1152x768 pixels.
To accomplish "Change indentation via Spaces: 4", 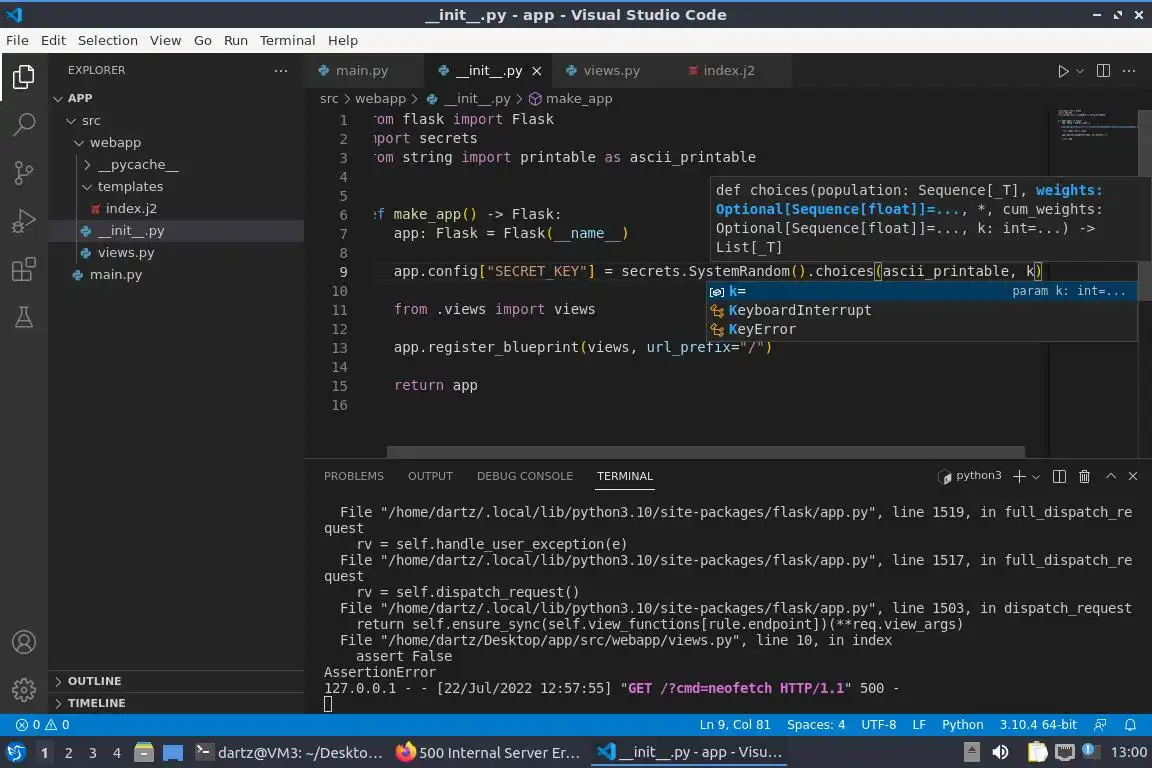I will tap(816, 725).
